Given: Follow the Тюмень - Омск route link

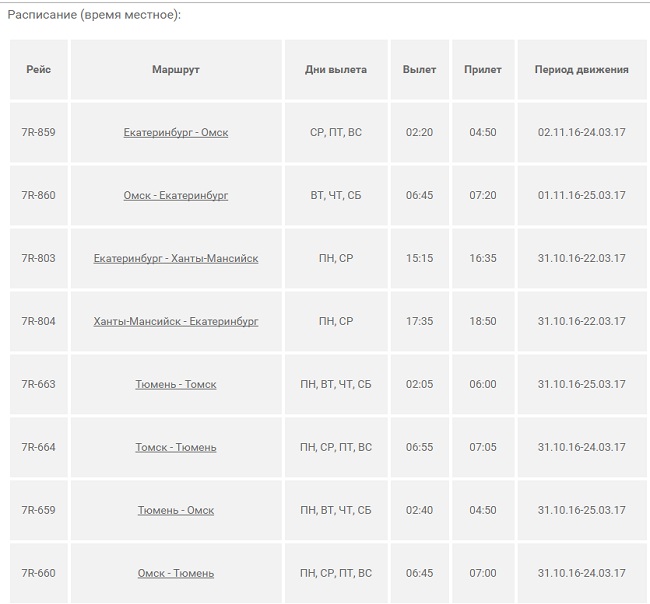Looking at the screenshot, I should pyautogui.click(x=176, y=510).
